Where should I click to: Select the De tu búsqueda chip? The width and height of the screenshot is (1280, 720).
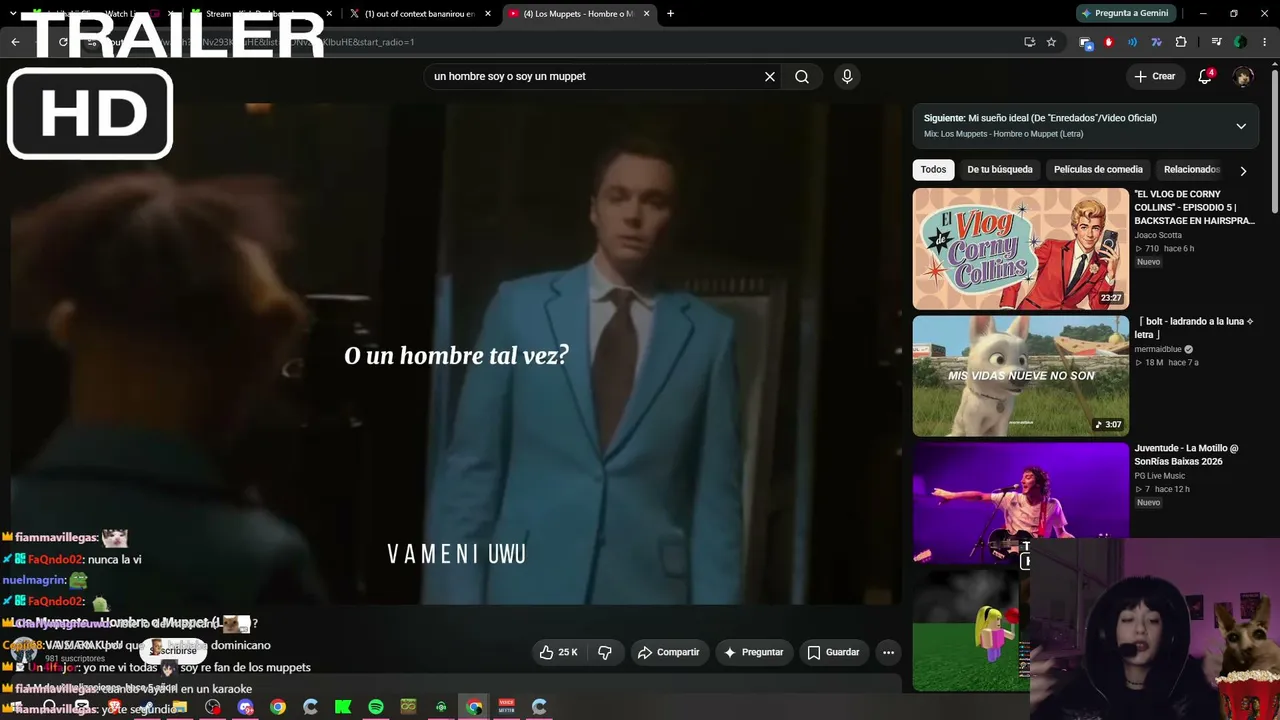click(x=1000, y=170)
